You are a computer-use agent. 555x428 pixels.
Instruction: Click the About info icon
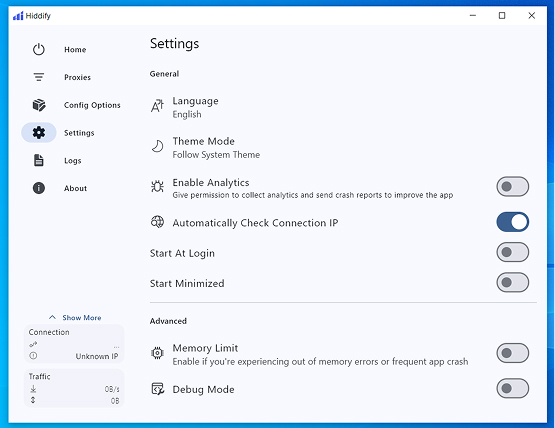point(39,188)
